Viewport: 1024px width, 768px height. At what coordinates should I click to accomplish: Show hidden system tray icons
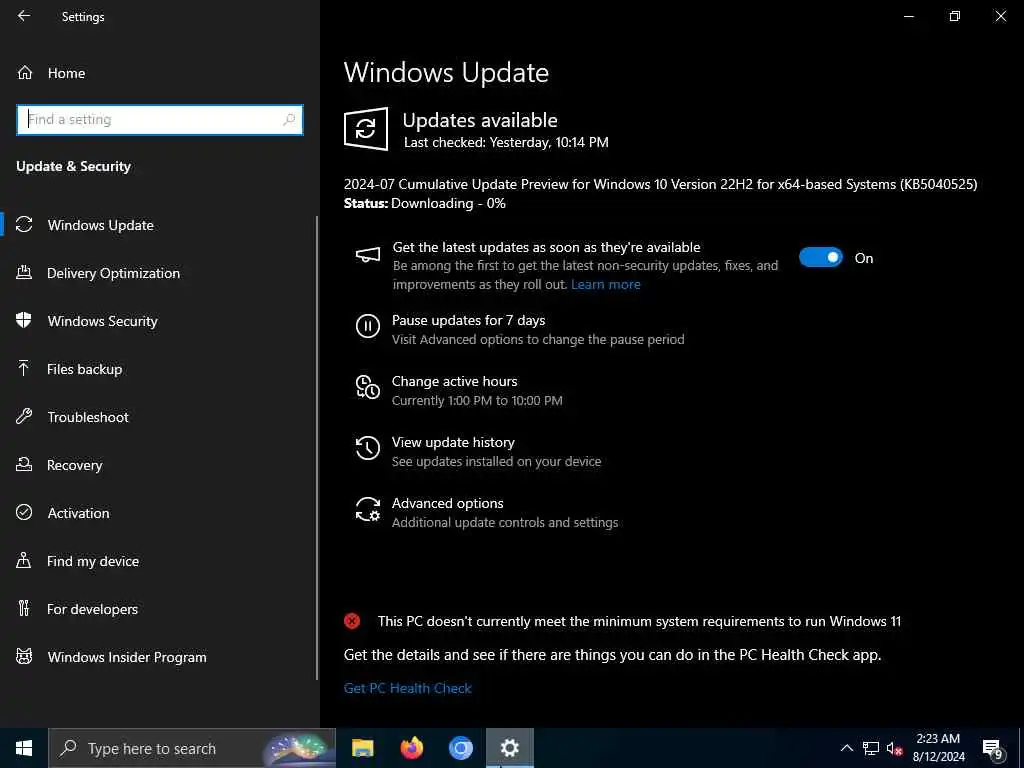point(846,748)
